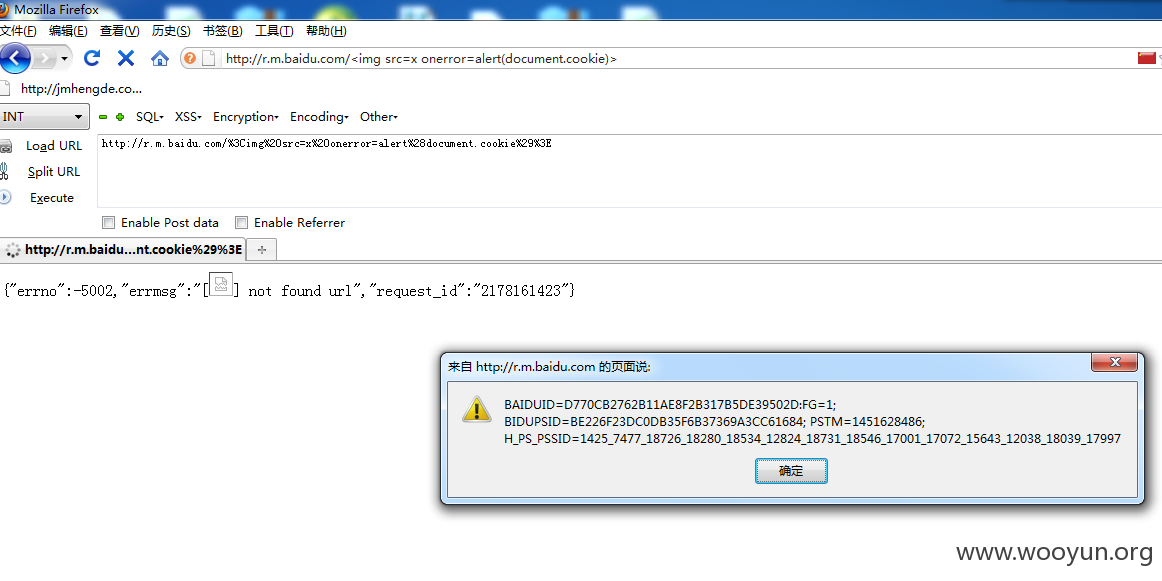Click the Execute play icon
This screenshot has width=1162, height=581.
pyautogui.click(x=5, y=198)
